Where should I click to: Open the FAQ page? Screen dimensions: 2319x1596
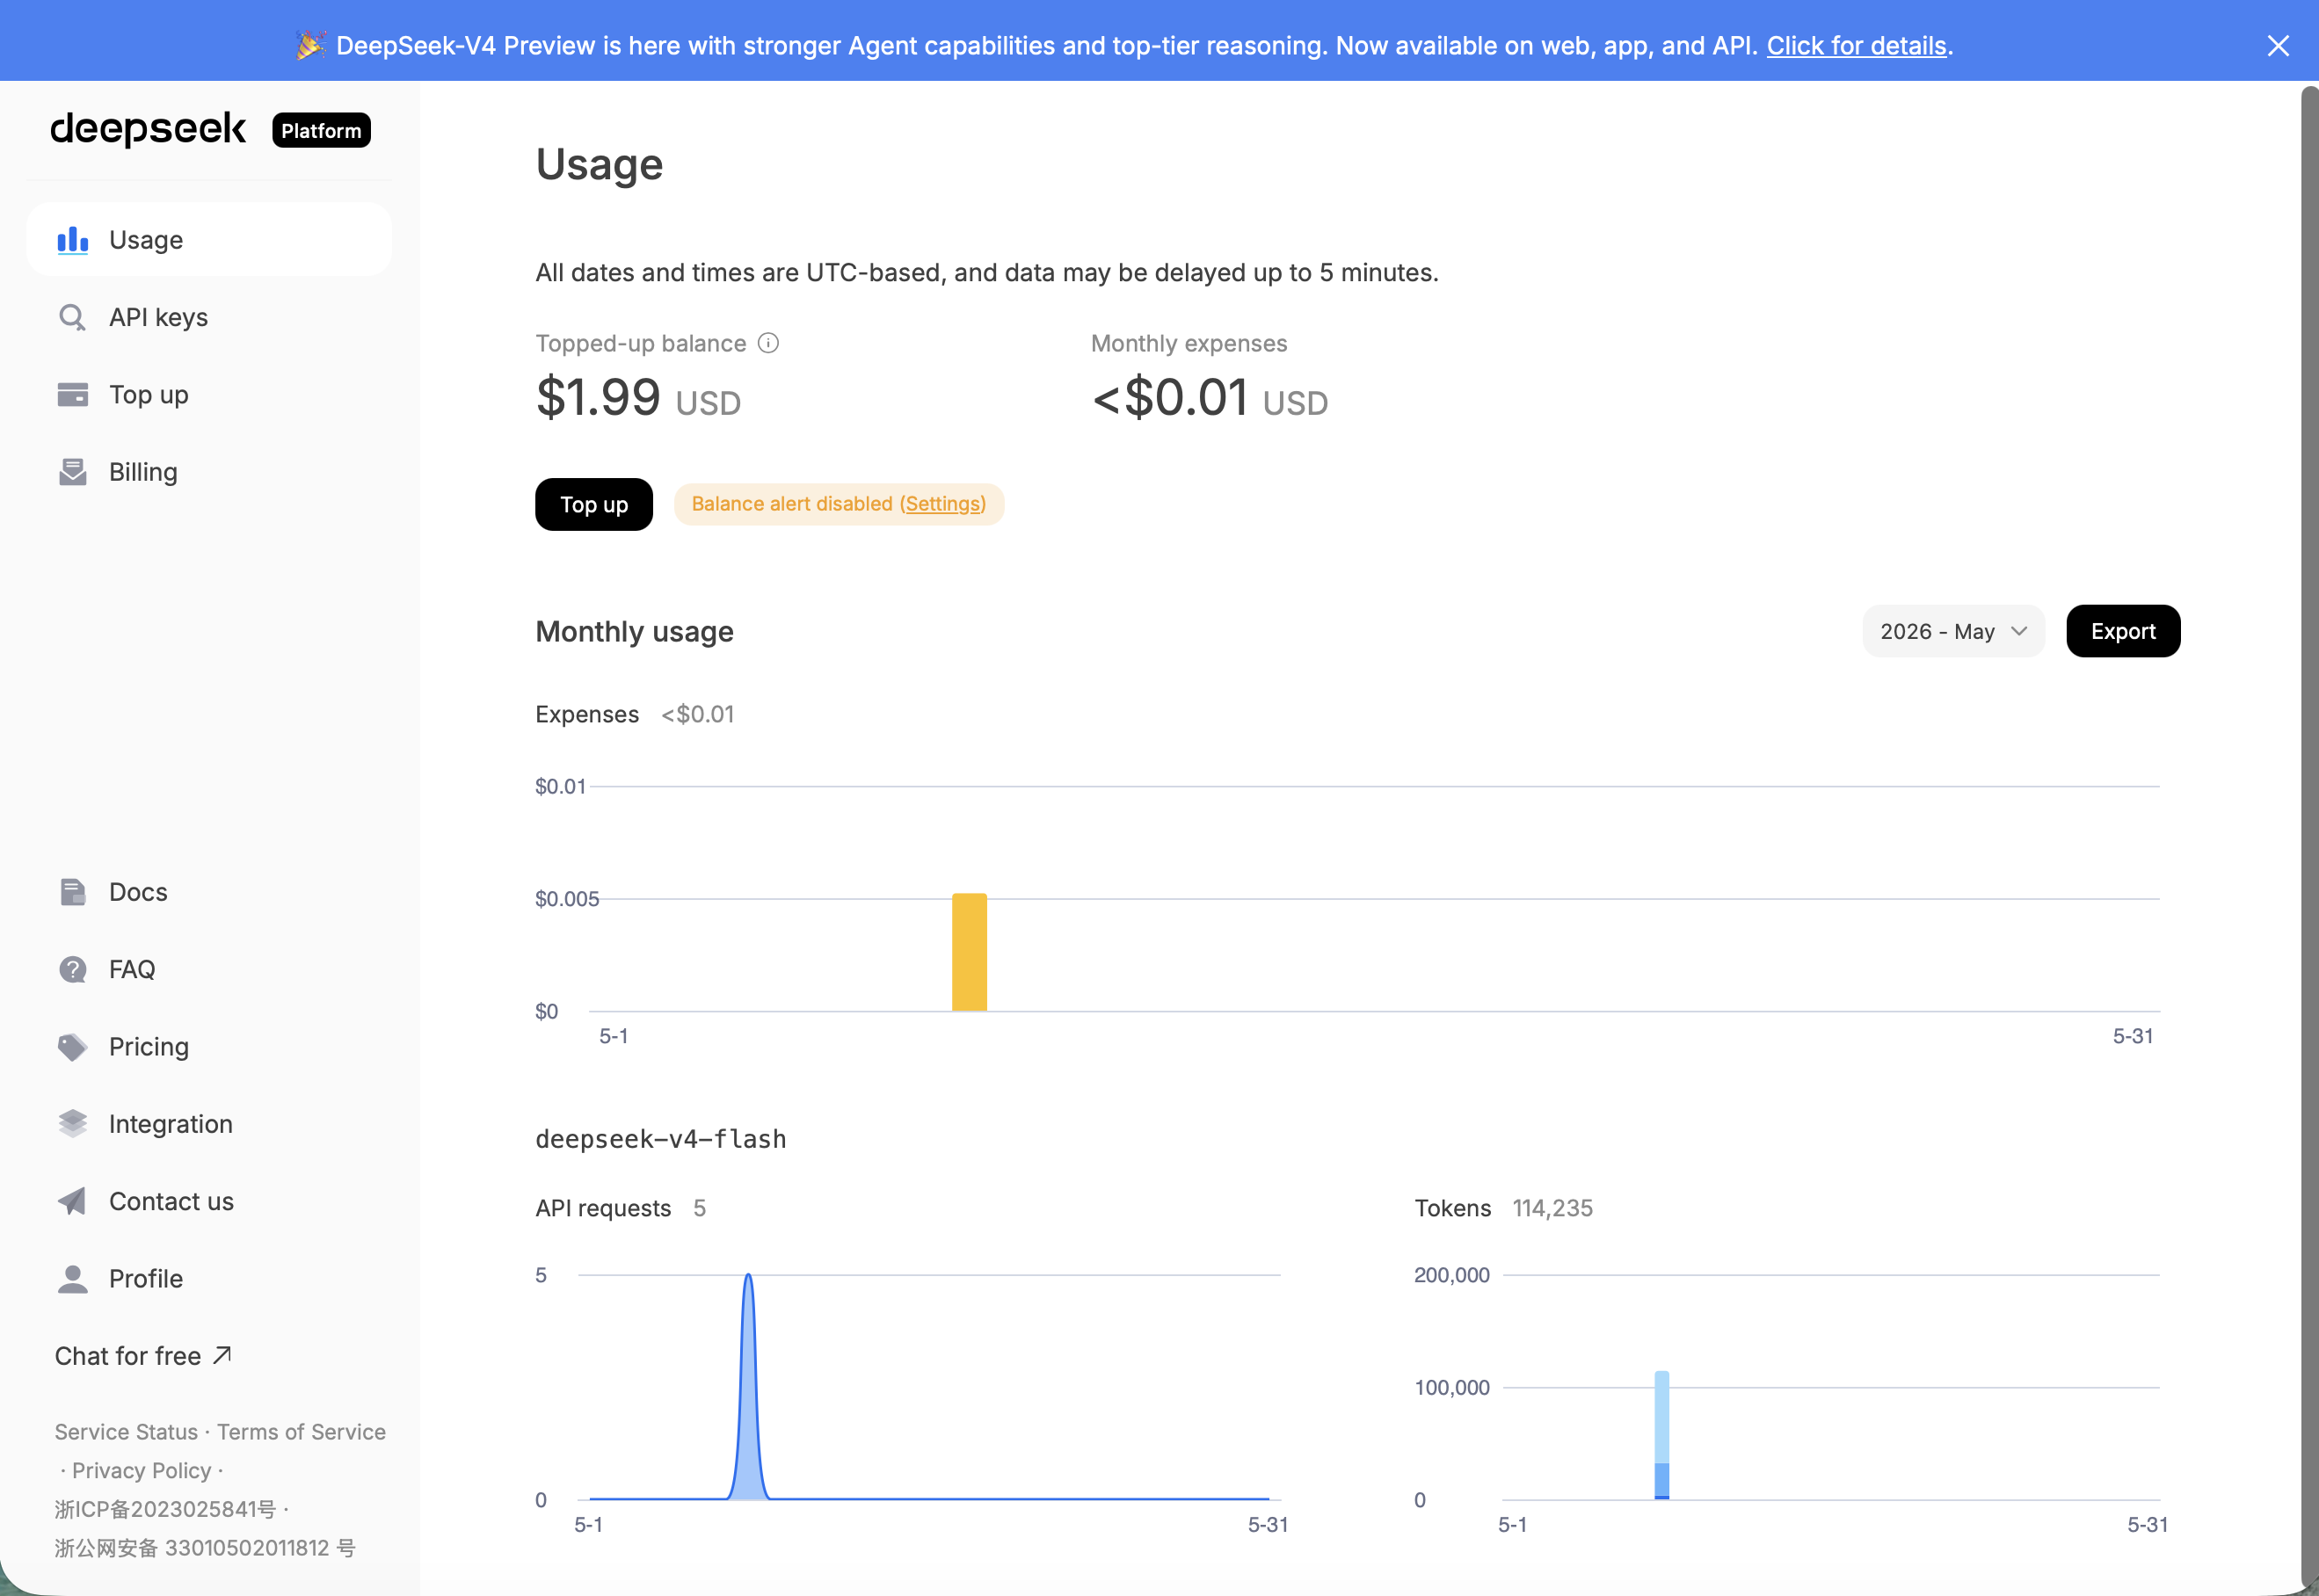(208, 969)
